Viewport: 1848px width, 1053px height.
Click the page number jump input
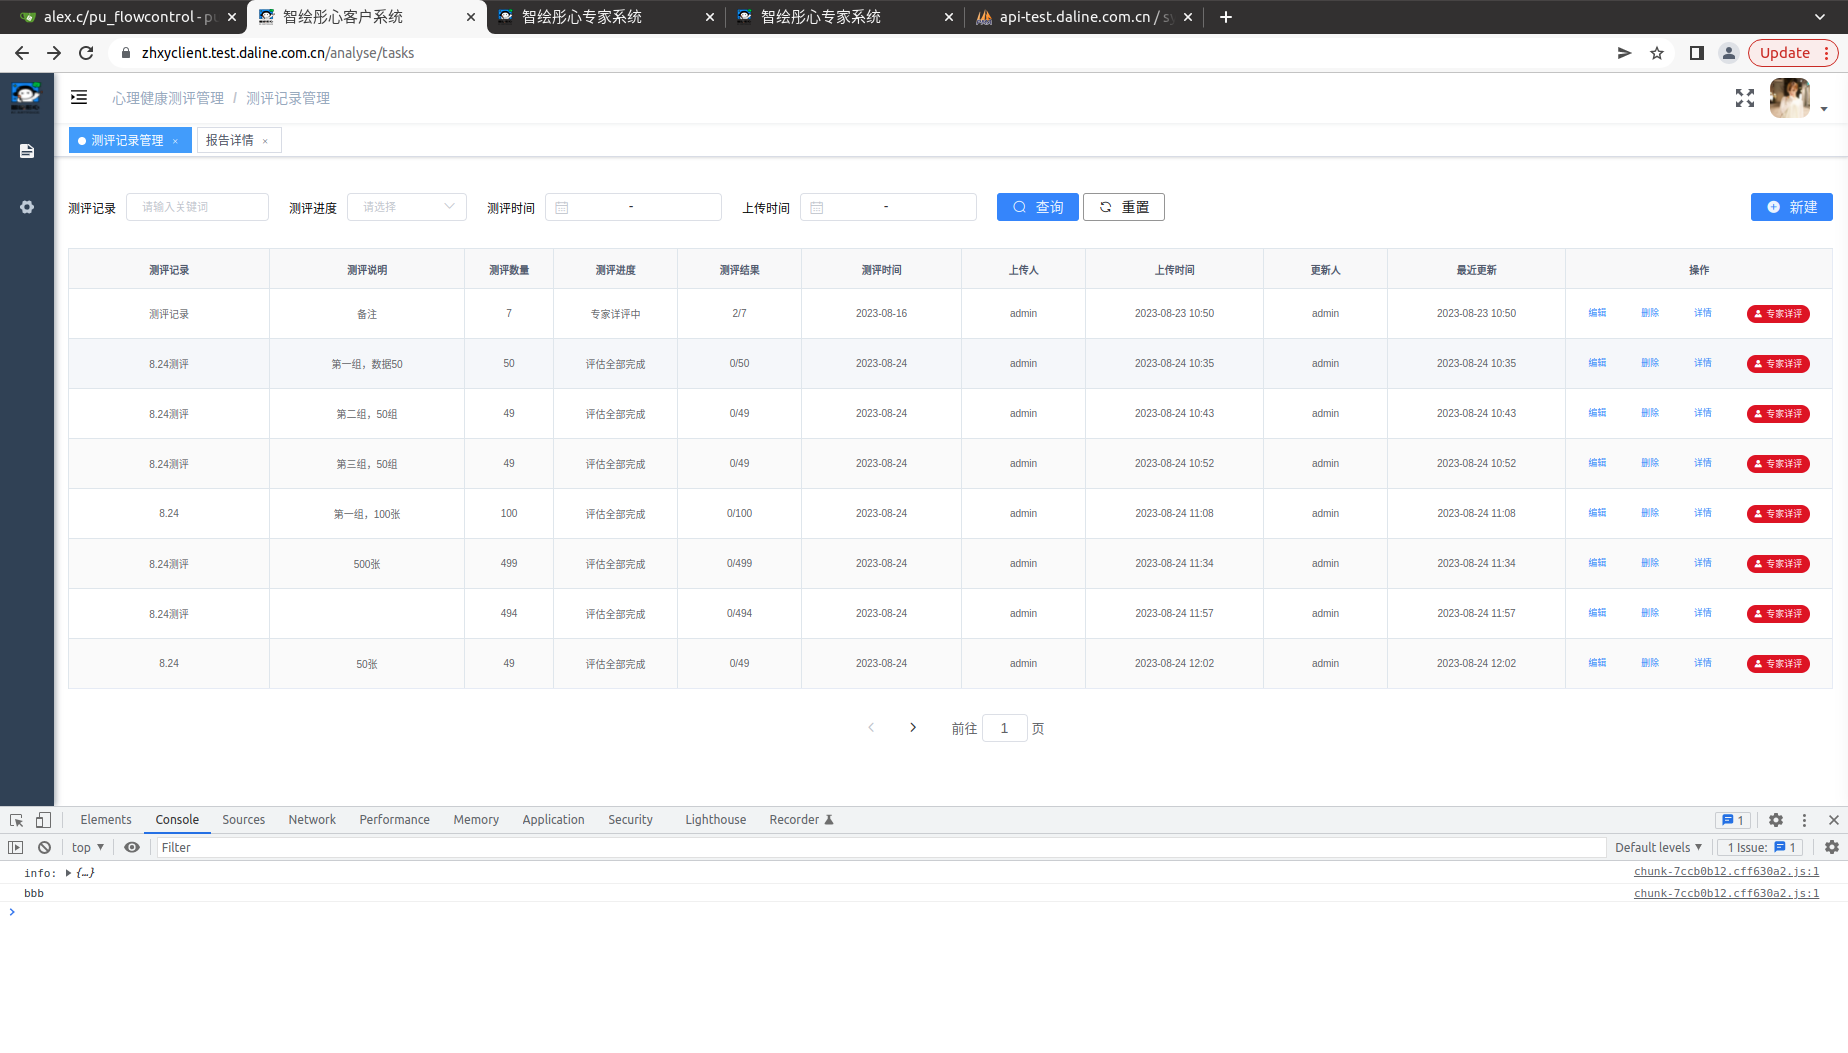click(x=1004, y=728)
